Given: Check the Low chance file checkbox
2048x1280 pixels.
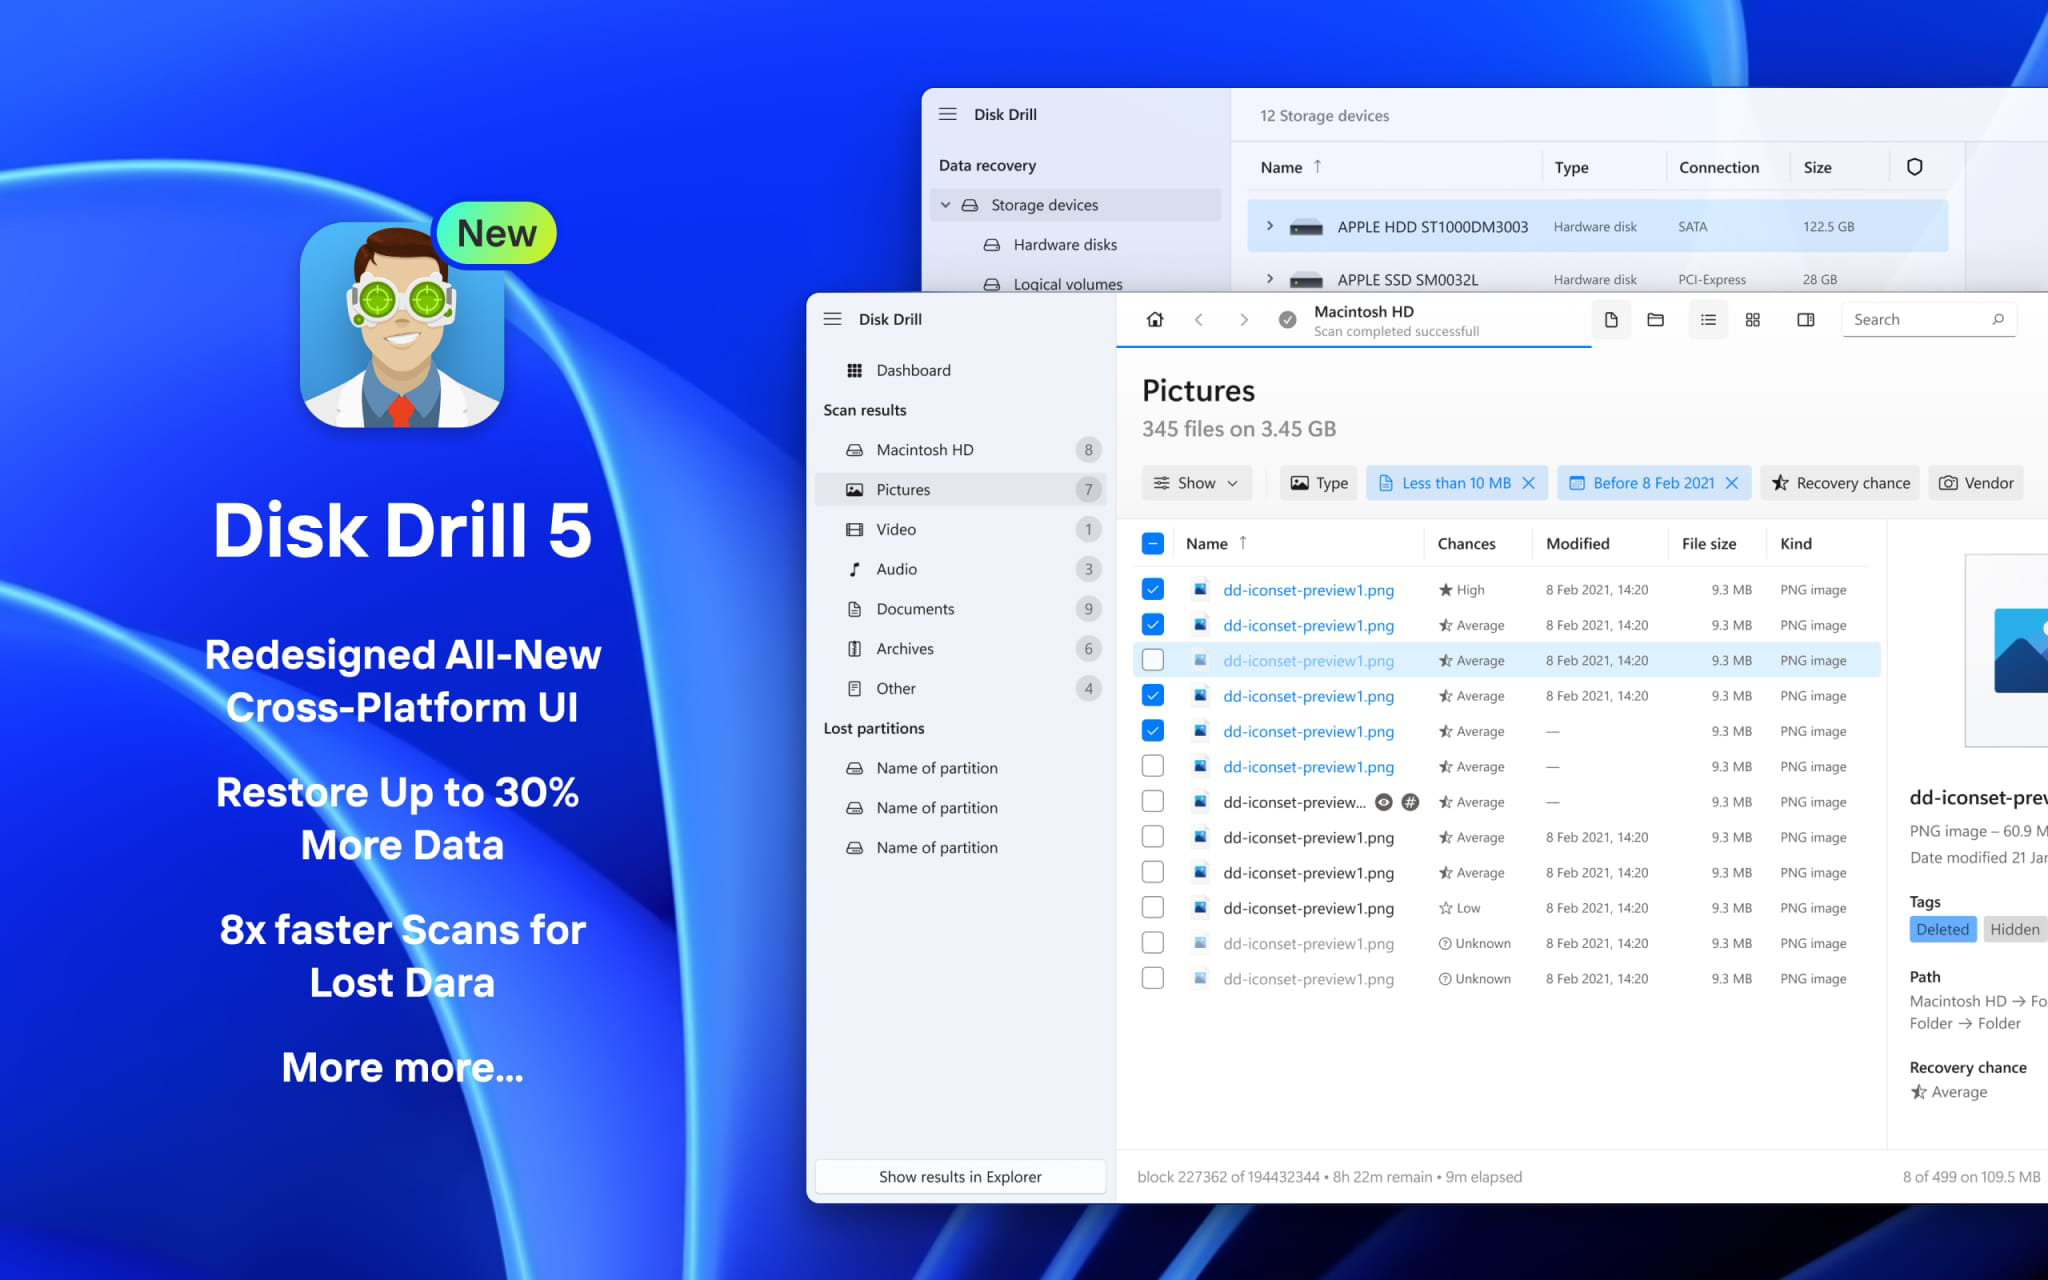Looking at the screenshot, I should 1152,907.
